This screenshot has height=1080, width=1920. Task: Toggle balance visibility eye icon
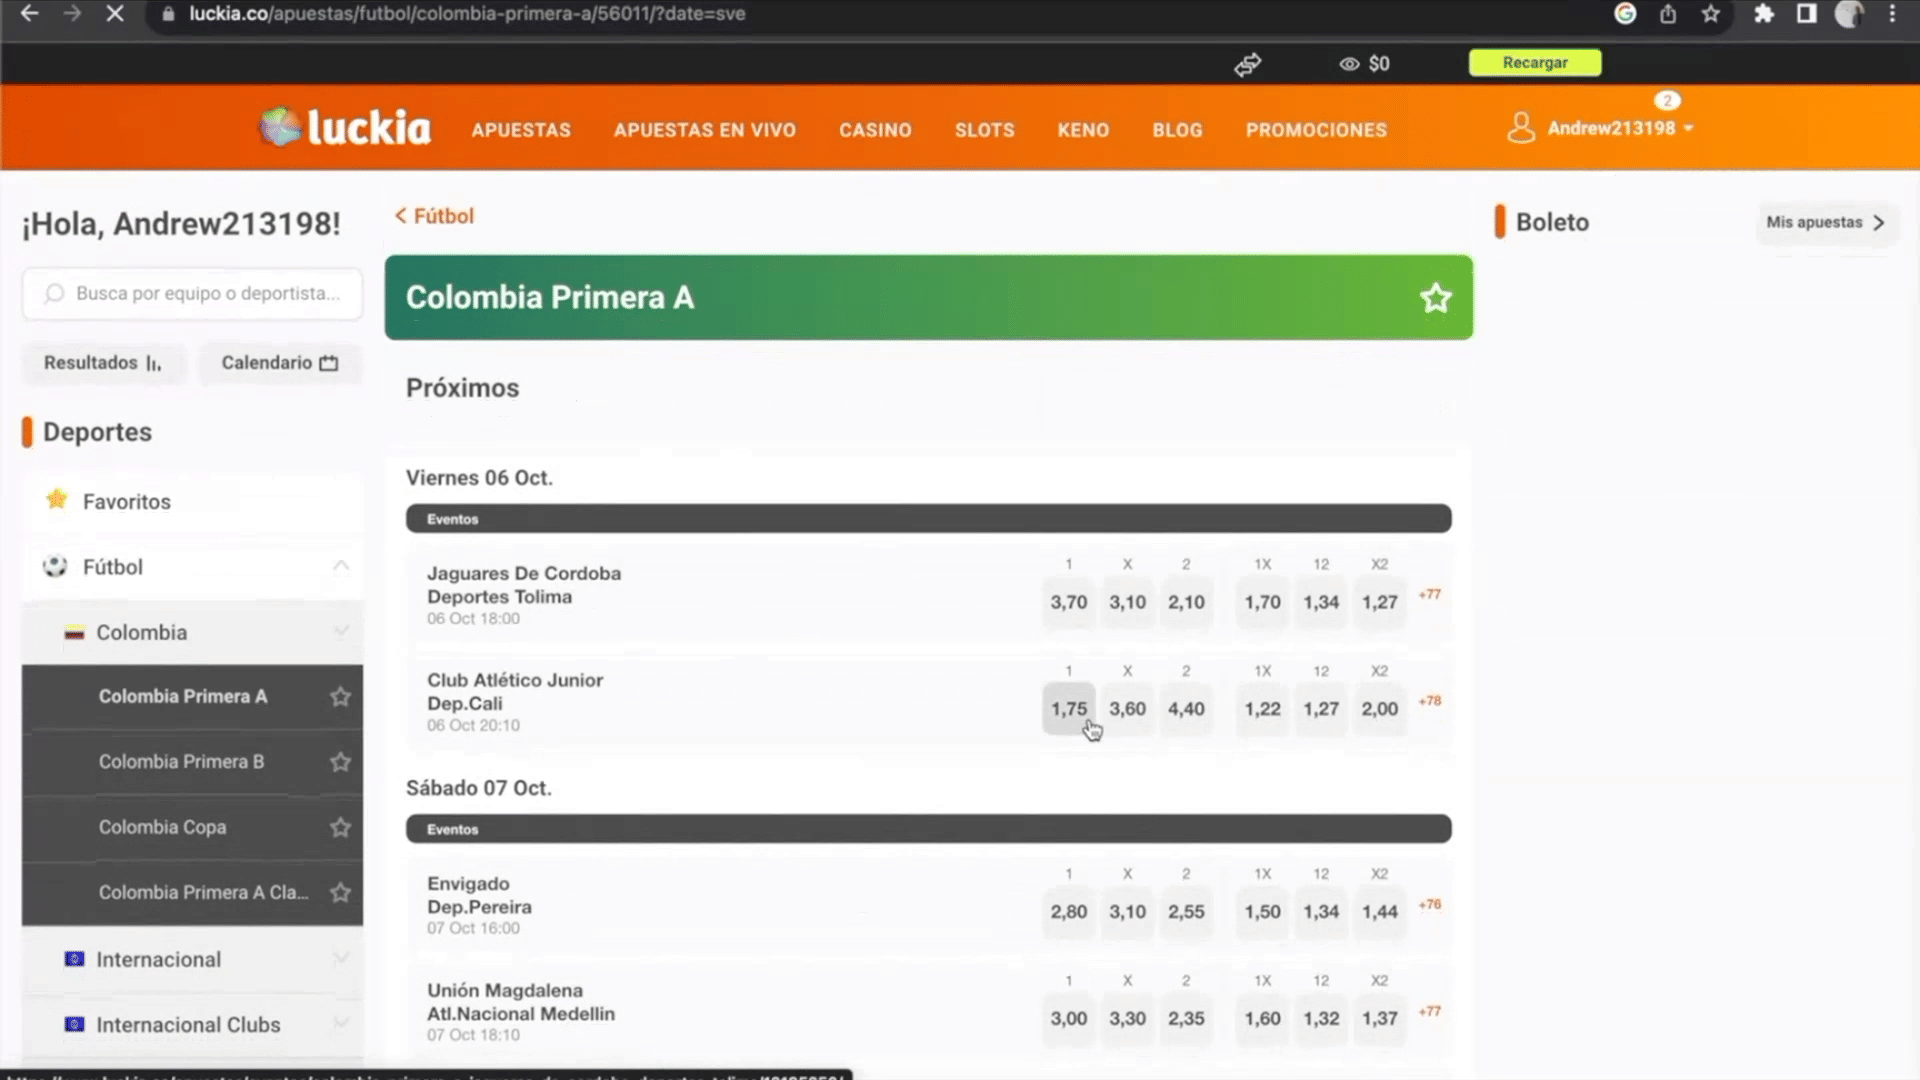pos(1349,64)
